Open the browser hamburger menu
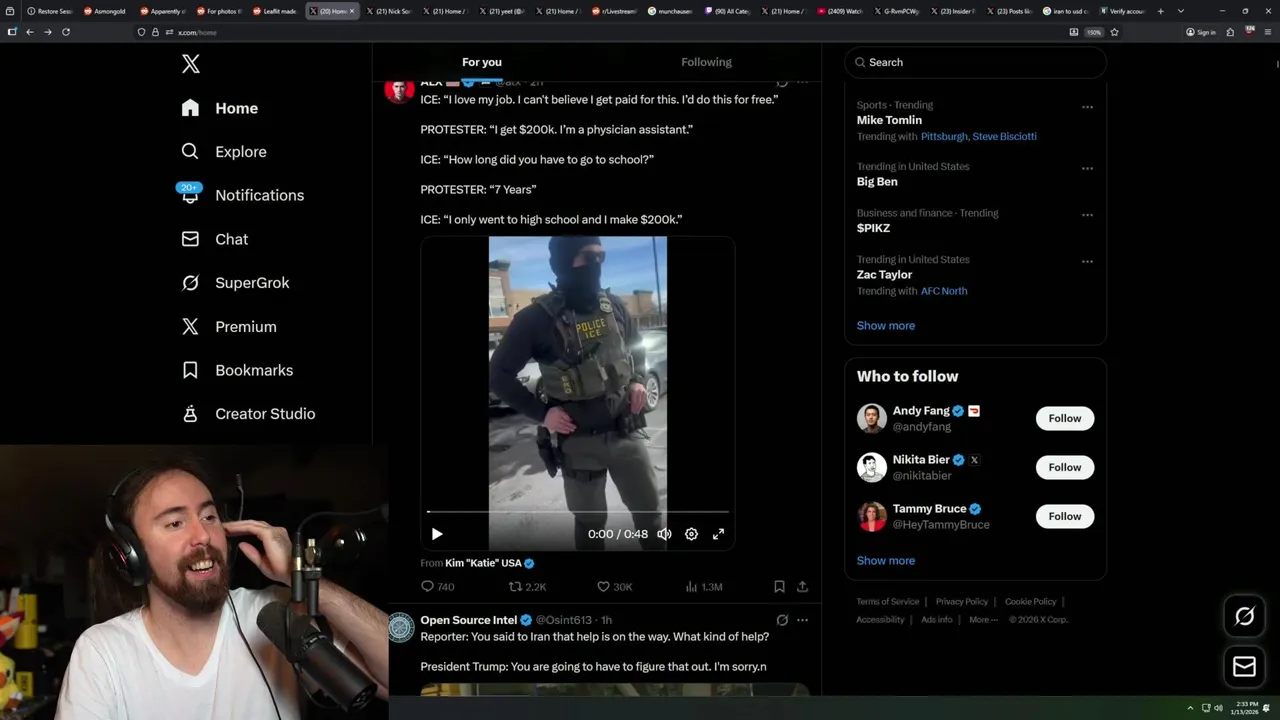 [1266, 32]
